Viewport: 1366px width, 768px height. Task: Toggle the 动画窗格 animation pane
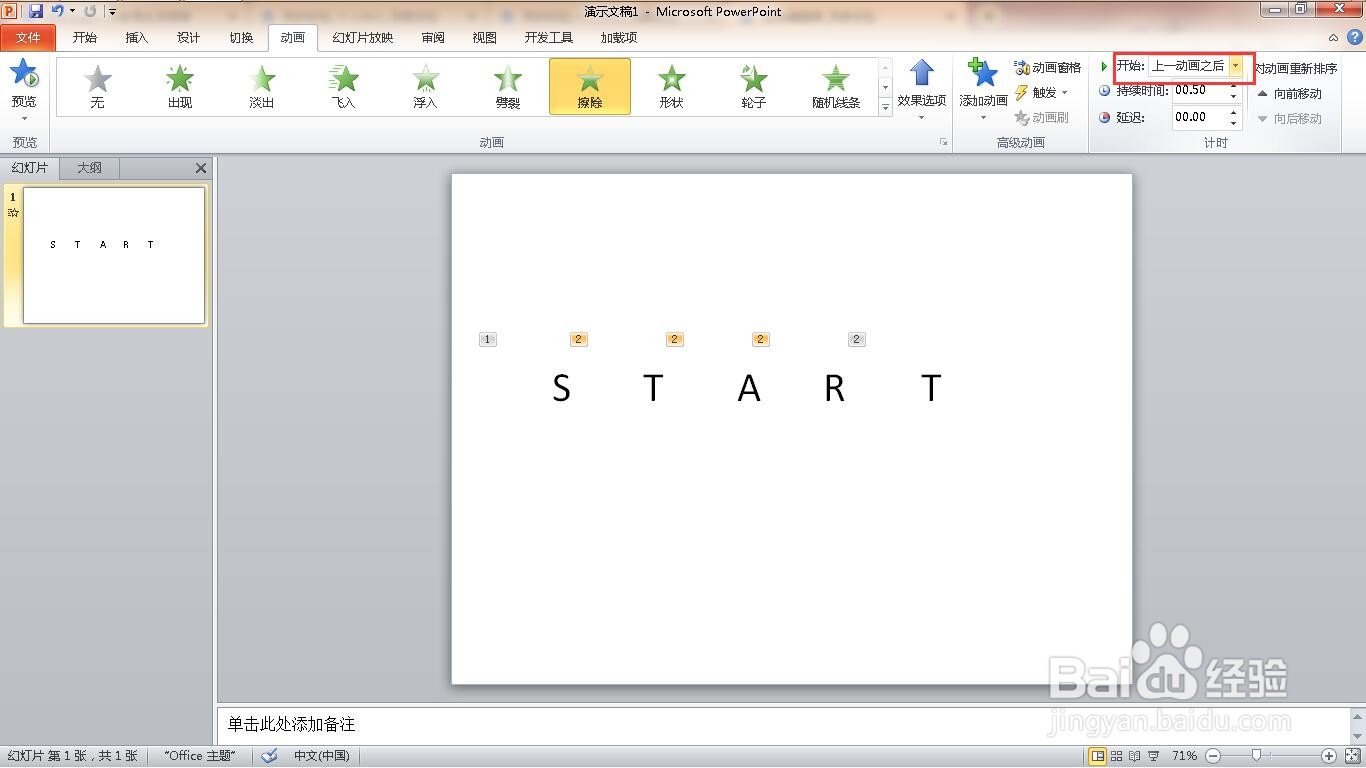1047,68
